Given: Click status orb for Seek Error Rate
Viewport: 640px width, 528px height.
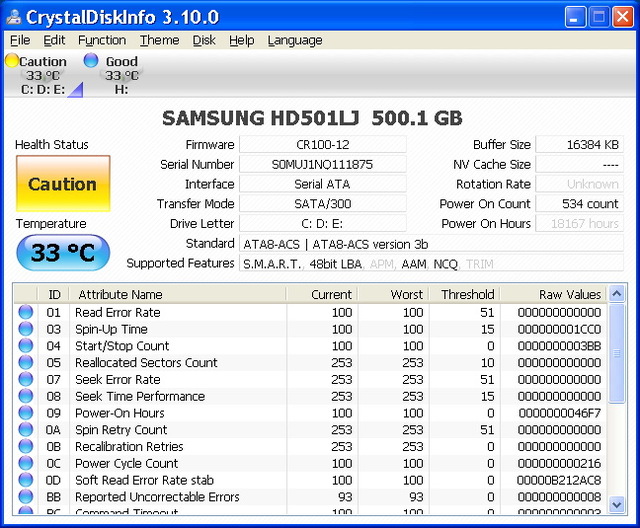Looking at the screenshot, I should coord(26,379).
